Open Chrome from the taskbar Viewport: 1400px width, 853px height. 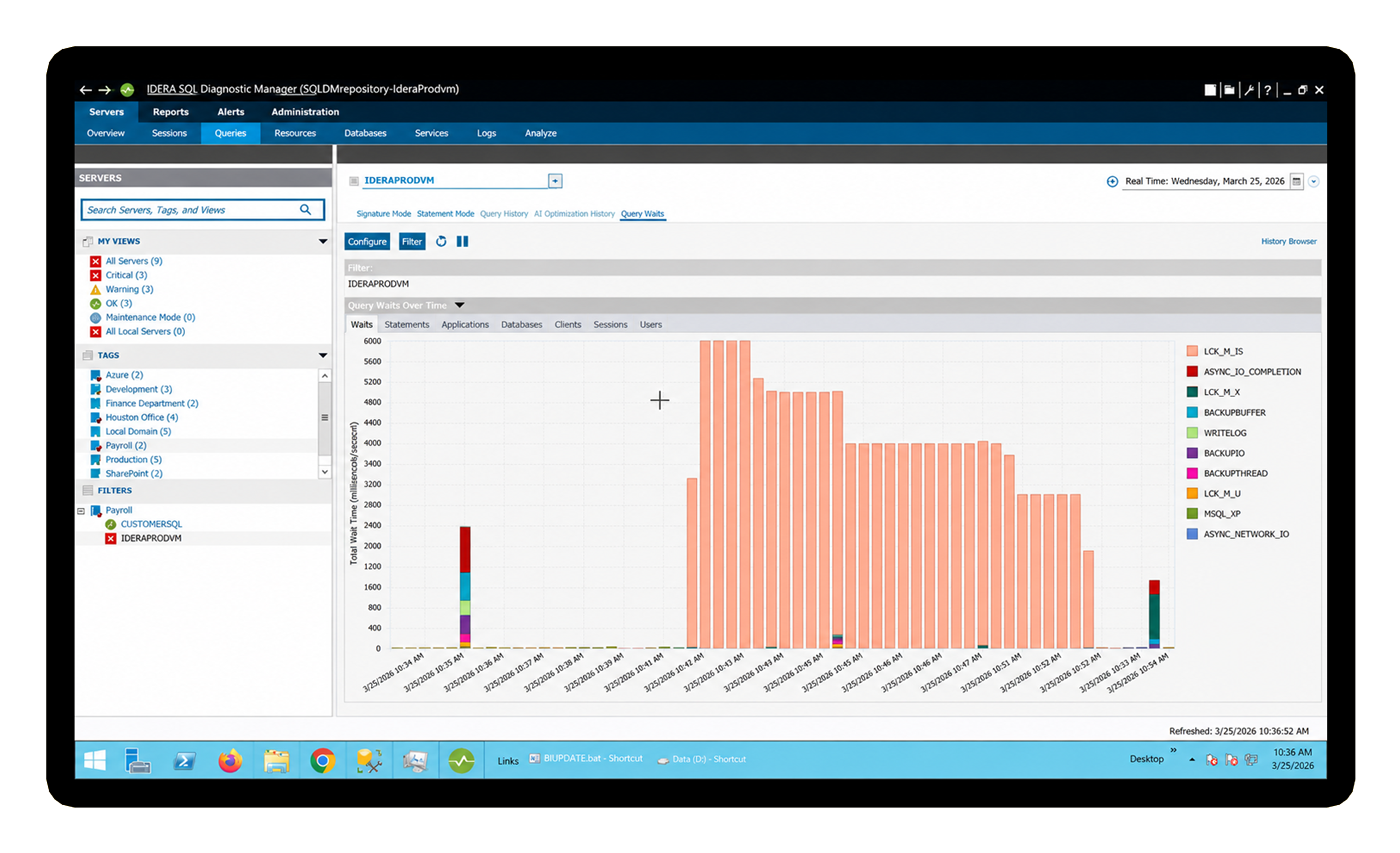322,761
